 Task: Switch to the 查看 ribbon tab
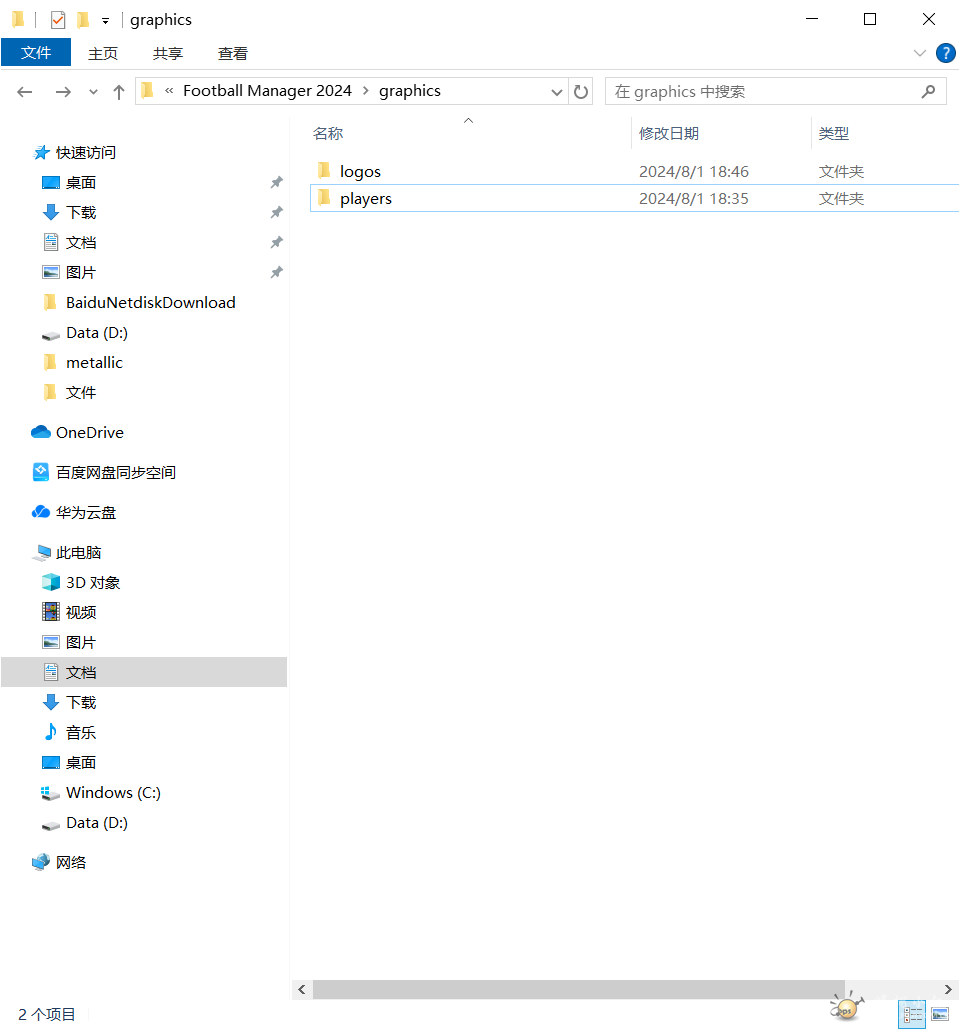pyautogui.click(x=233, y=53)
